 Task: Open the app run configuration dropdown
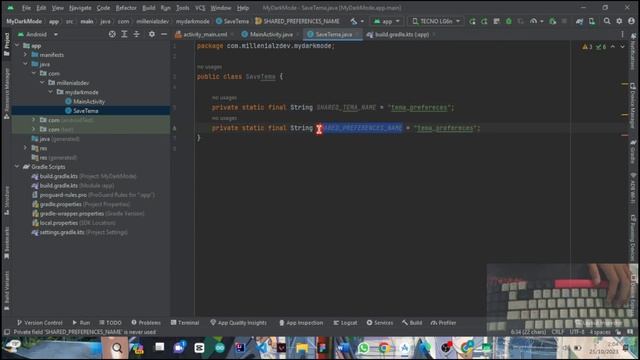(387, 21)
